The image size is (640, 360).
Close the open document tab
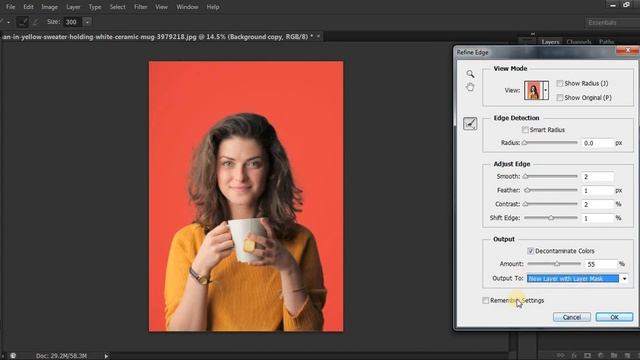pos(318,37)
